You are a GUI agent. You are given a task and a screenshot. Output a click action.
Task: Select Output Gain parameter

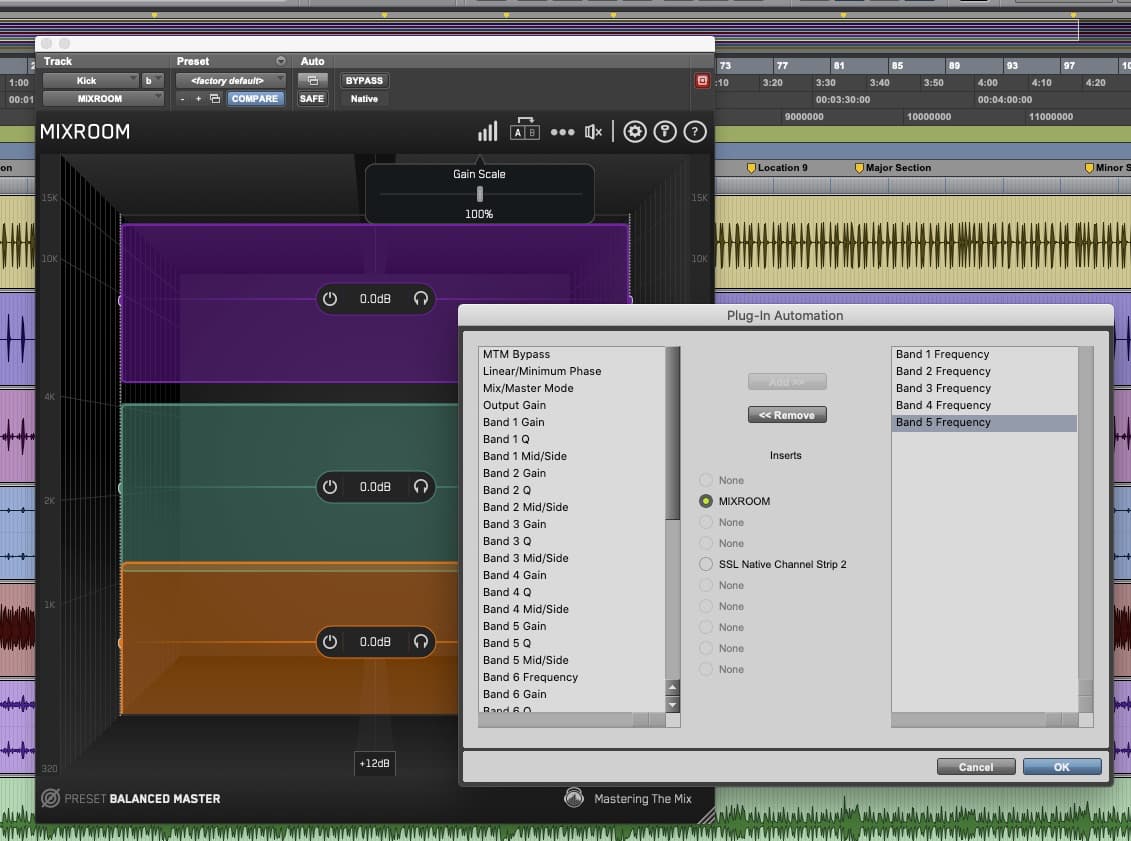click(x=514, y=405)
